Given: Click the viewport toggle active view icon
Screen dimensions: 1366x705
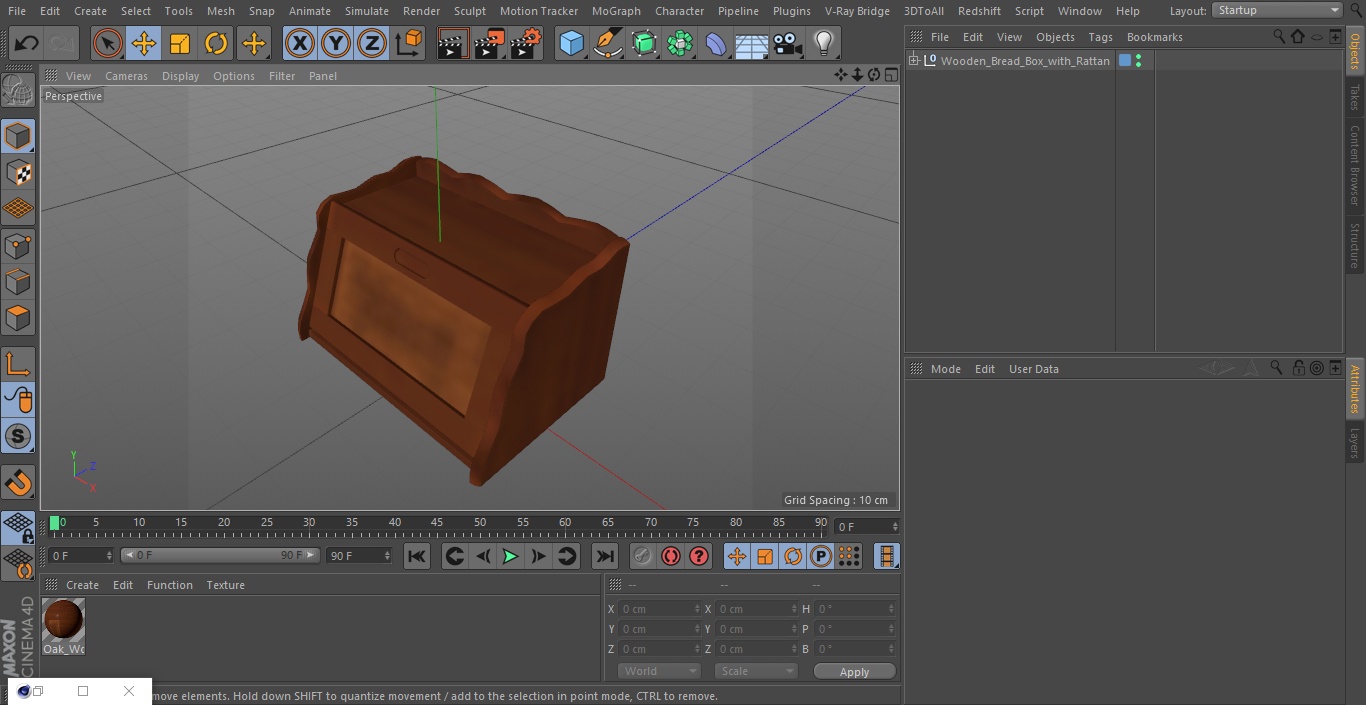Looking at the screenshot, I should click(890, 75).
